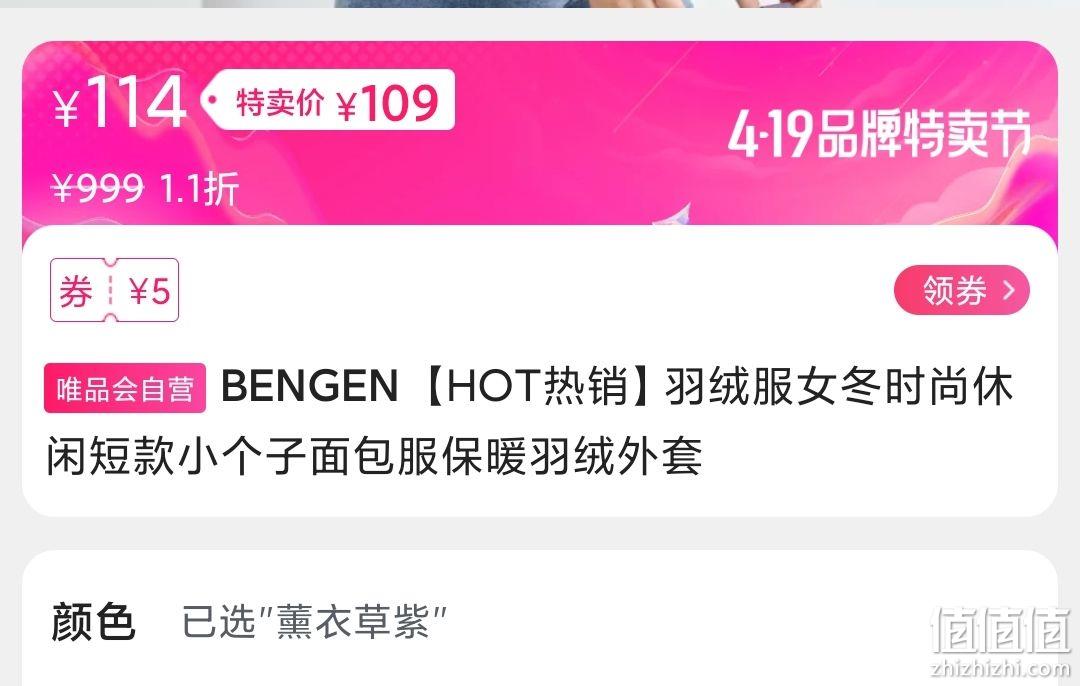
Task: Tap the pink promotional price banner
Action: click(x=540, y=134)
